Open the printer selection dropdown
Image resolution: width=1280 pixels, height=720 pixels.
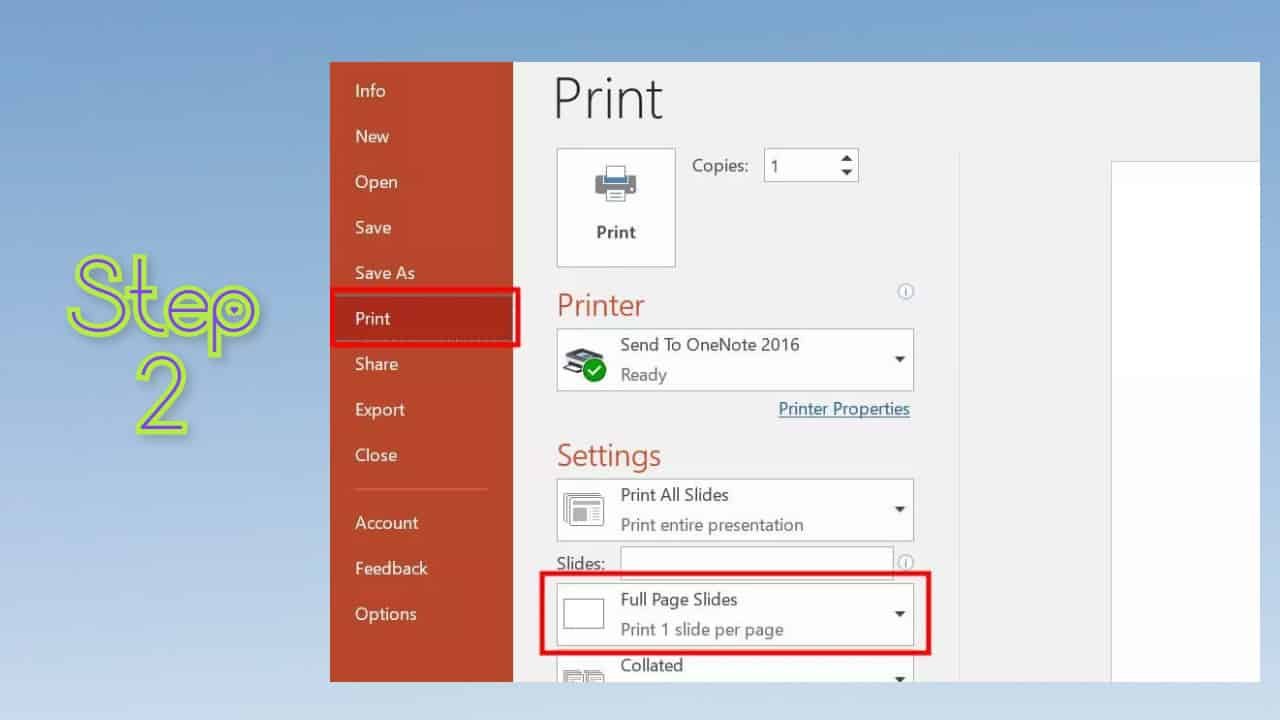pos(898,359)
